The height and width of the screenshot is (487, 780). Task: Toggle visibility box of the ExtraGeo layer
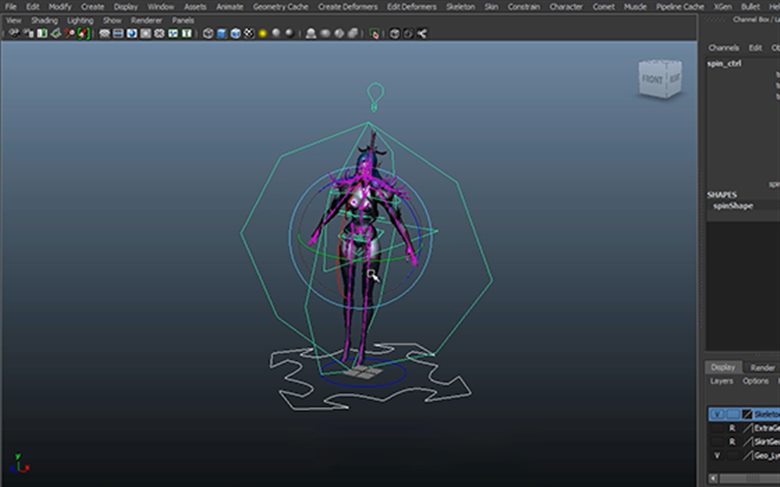click(x=717, y=428)
